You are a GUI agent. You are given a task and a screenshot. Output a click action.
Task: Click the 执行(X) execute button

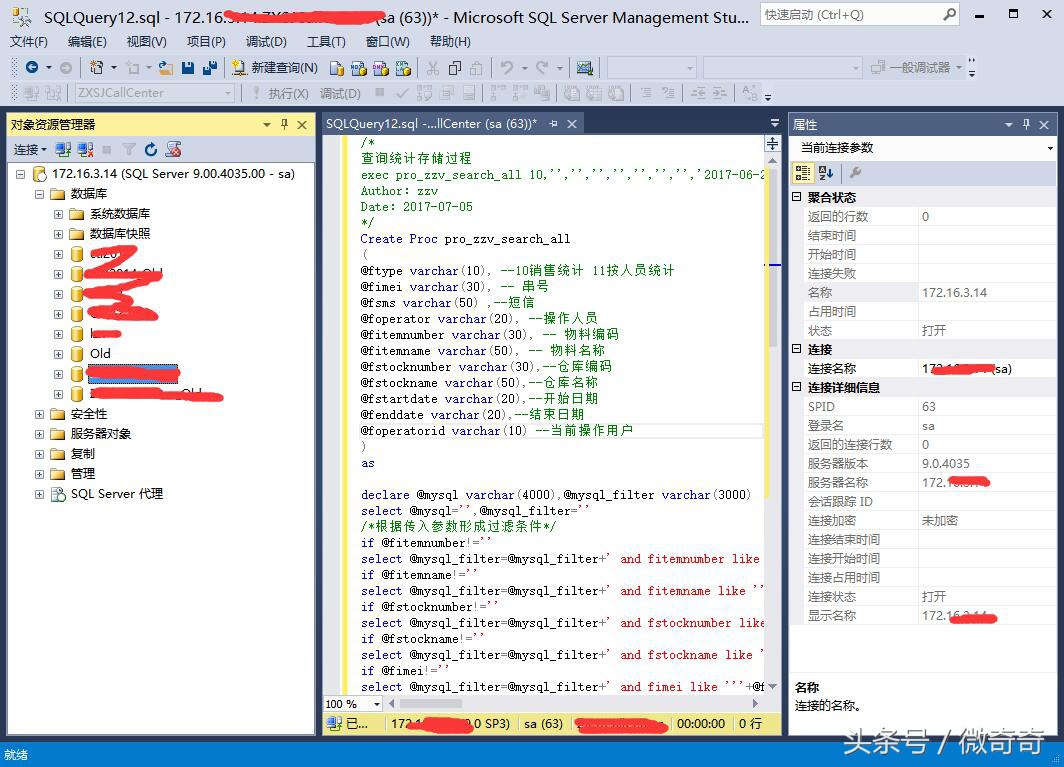[x=280, y=93]
